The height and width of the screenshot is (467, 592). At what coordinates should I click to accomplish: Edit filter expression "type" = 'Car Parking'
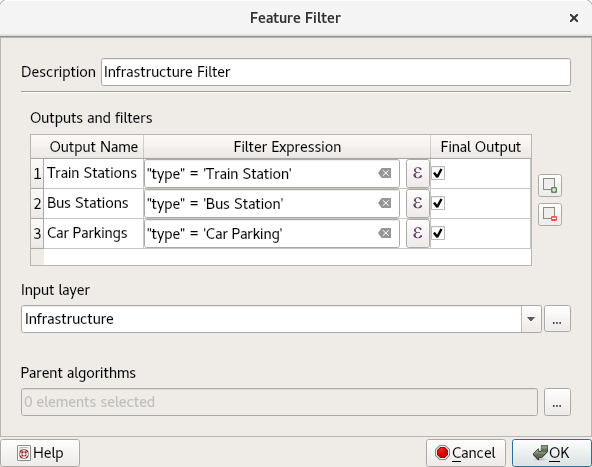271,233
